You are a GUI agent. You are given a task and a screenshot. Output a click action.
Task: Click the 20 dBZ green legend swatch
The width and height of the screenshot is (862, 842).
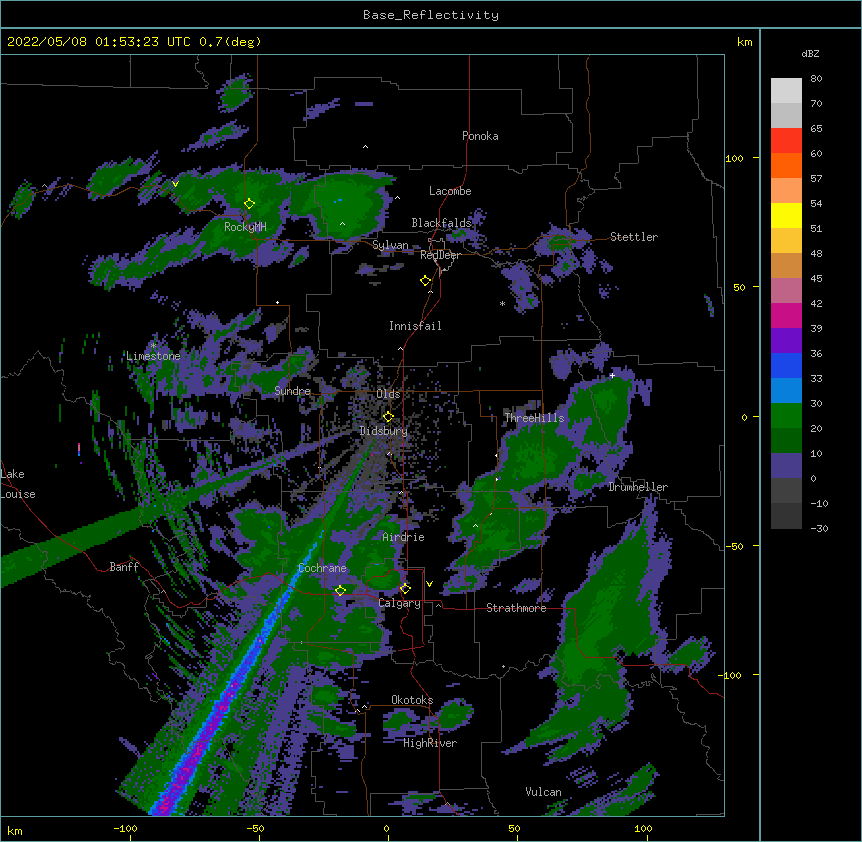click(x=786, y=440)
